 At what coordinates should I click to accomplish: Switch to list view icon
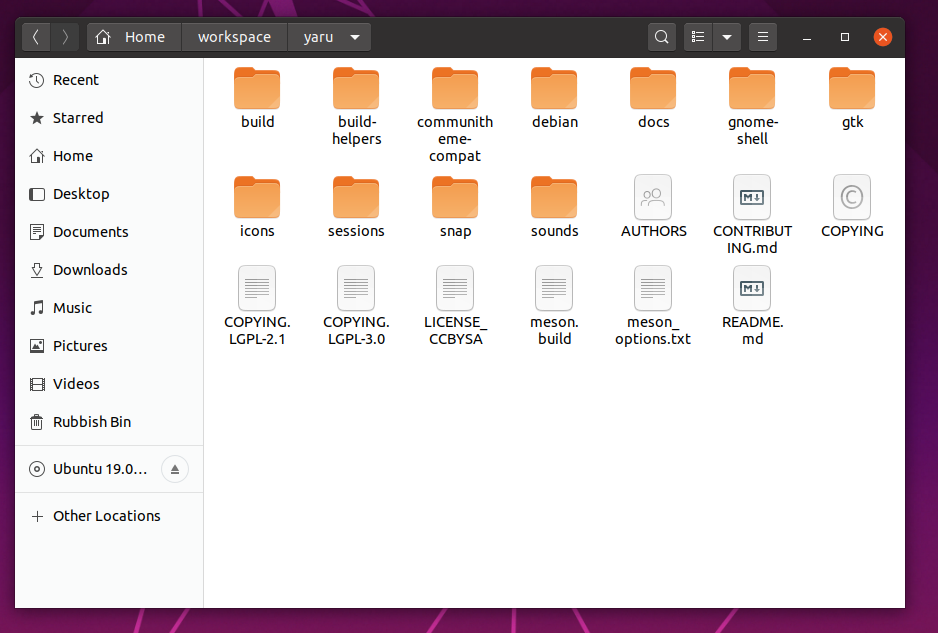click(698, 37)
